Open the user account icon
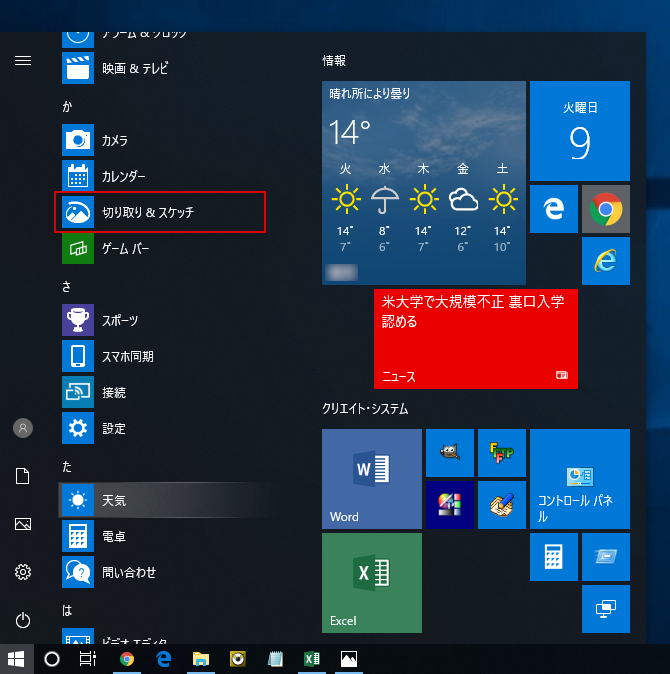The image size is (670, 674). [x=23, y=428]
